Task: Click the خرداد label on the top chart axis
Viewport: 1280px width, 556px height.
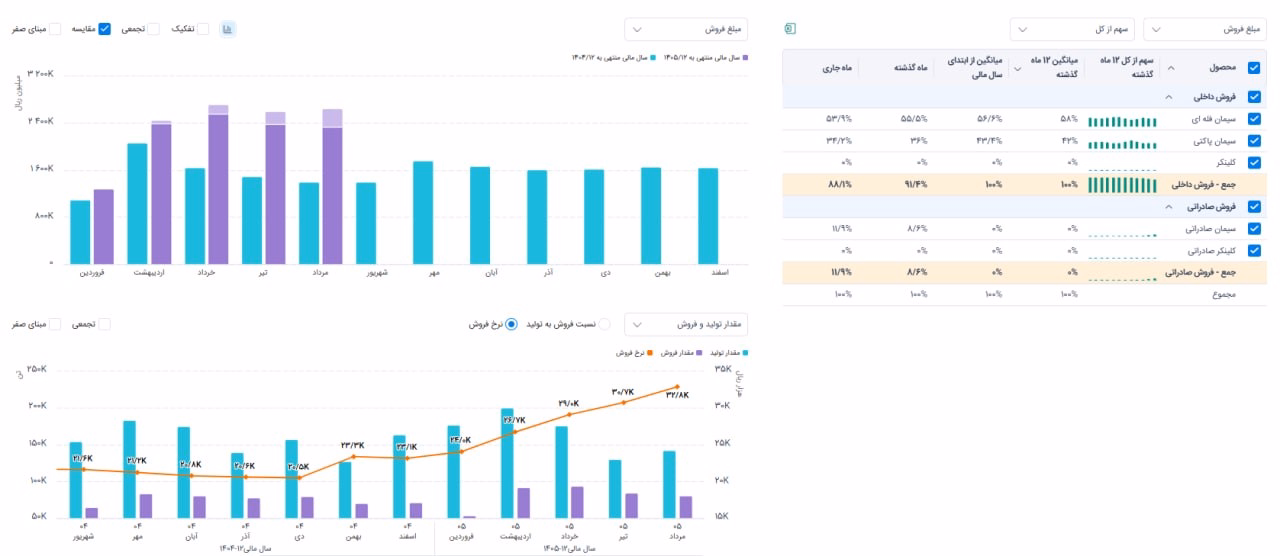Action: pyautogui.click(x=208, y=272)
